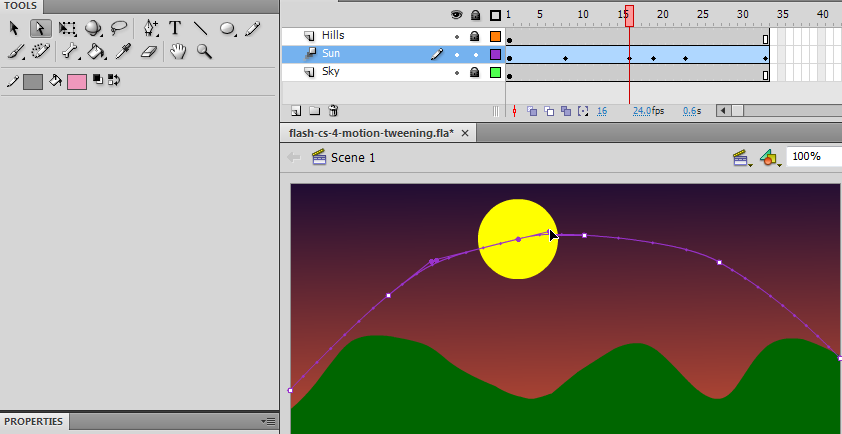Select the Free Transform tool
This screenshot has height=434, width=842.
click(x=68, y=28)
